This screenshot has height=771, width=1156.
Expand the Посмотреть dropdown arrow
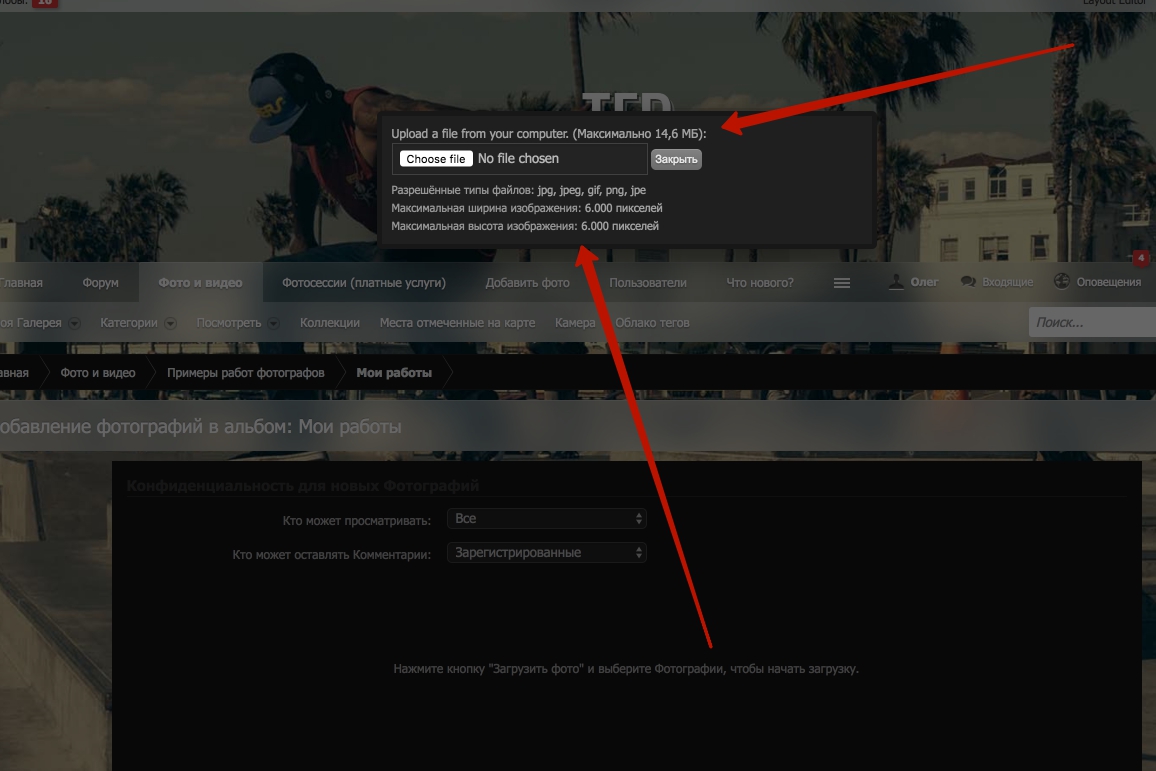(275, 323)
